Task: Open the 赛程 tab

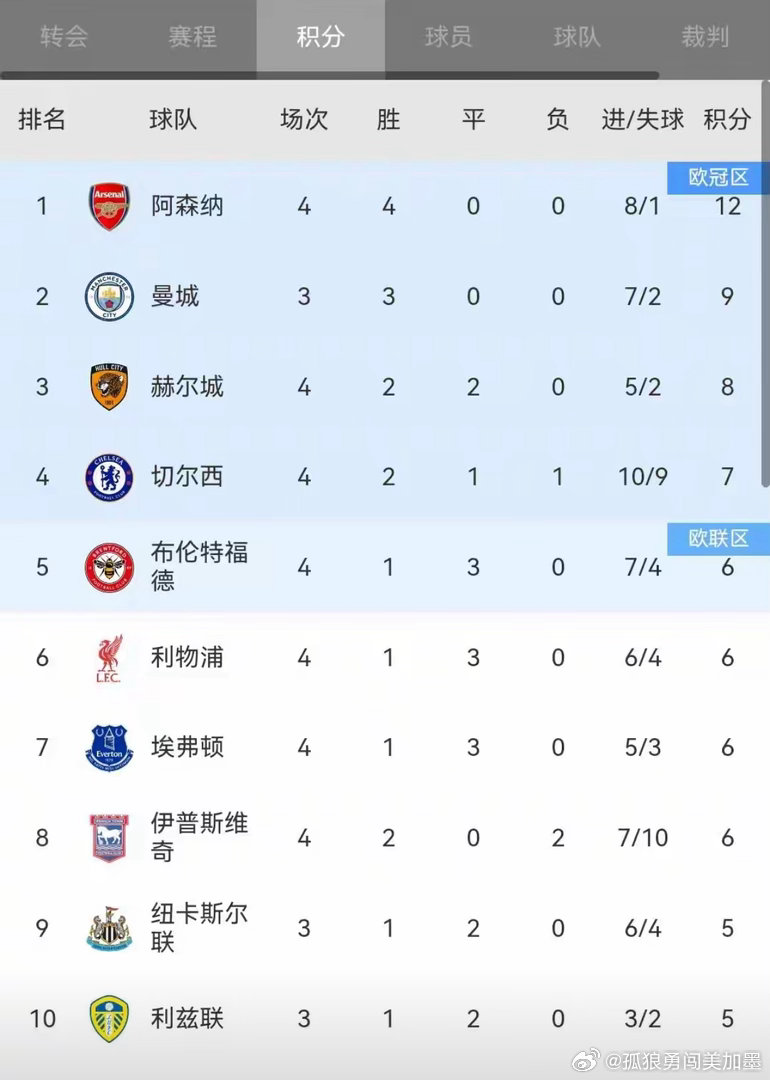Action: point(192,36)
